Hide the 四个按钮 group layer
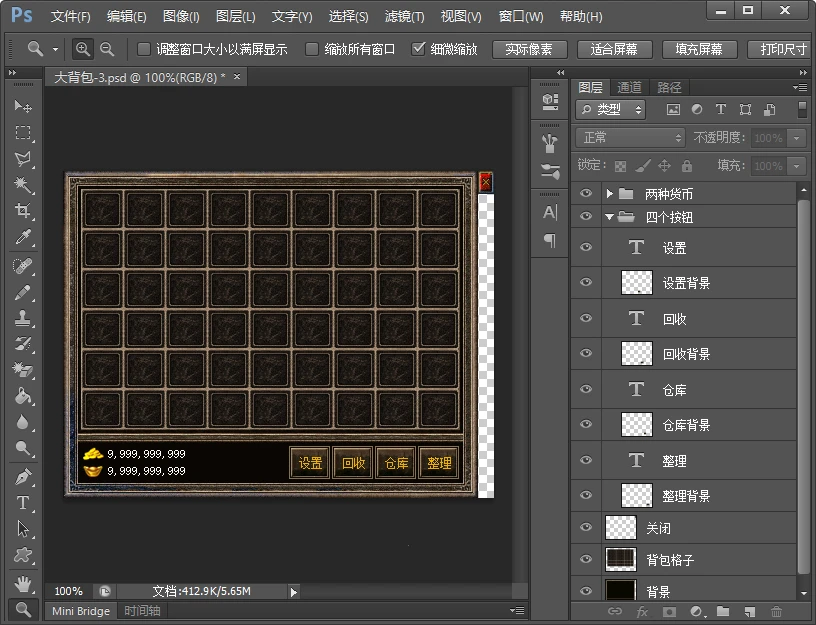The width and height of the screenshot is (816, 625). (586, 216)
